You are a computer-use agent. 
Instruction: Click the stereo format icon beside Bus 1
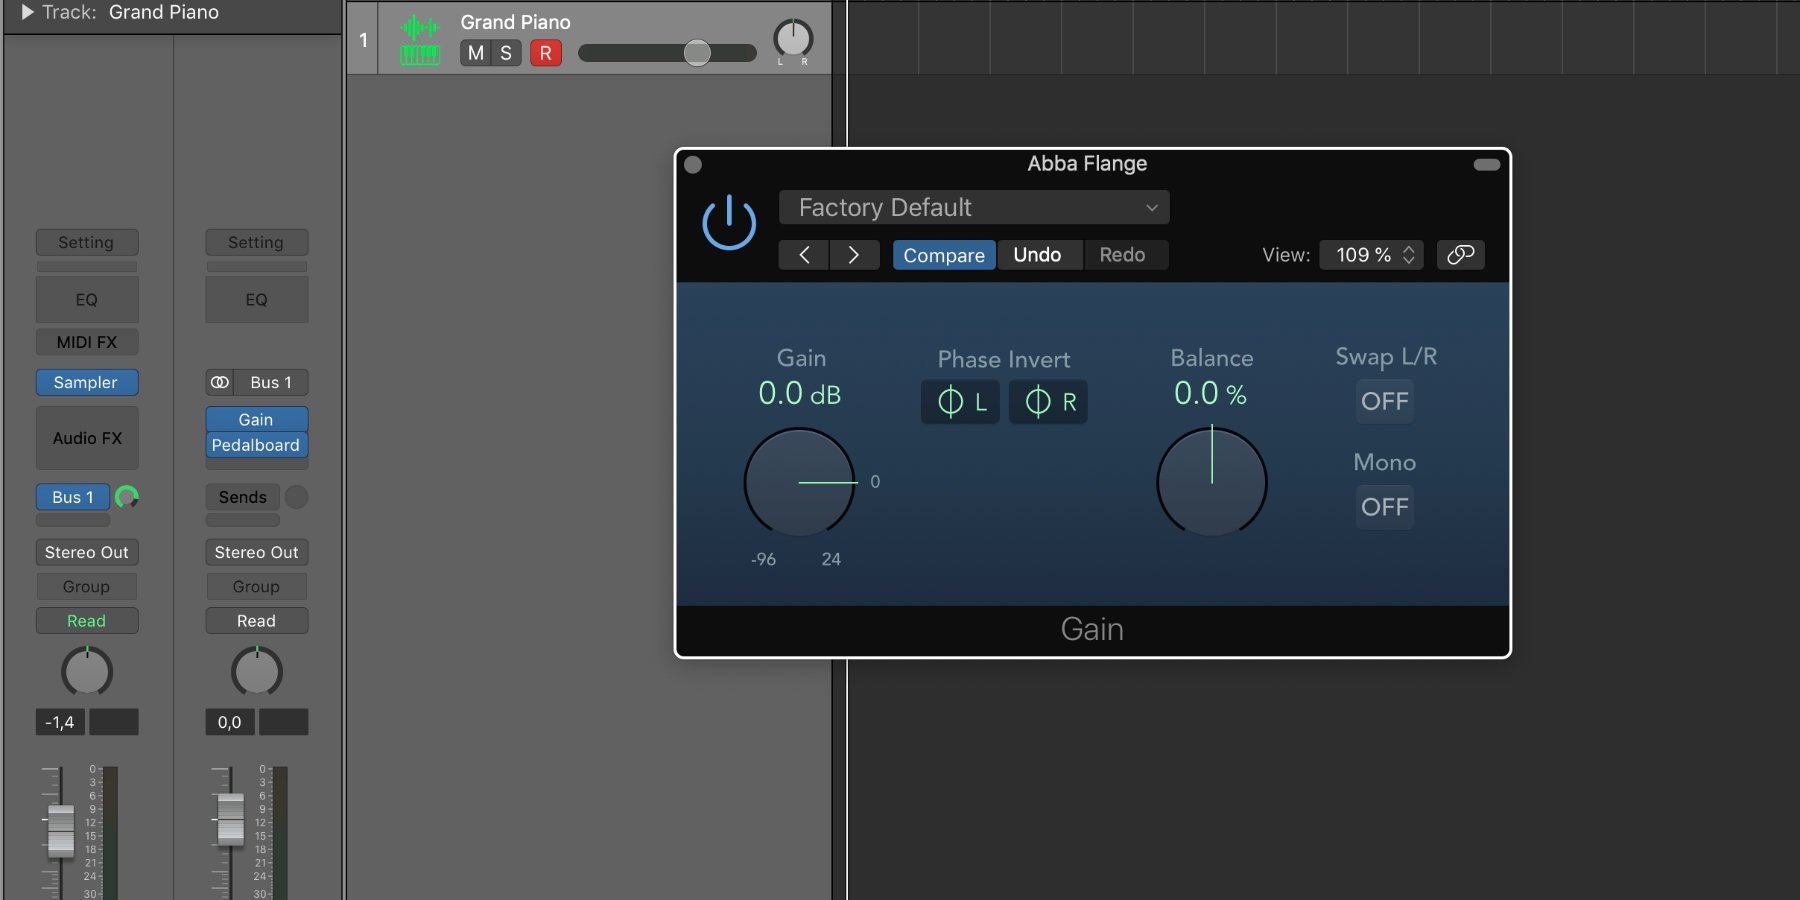[220, 382]
